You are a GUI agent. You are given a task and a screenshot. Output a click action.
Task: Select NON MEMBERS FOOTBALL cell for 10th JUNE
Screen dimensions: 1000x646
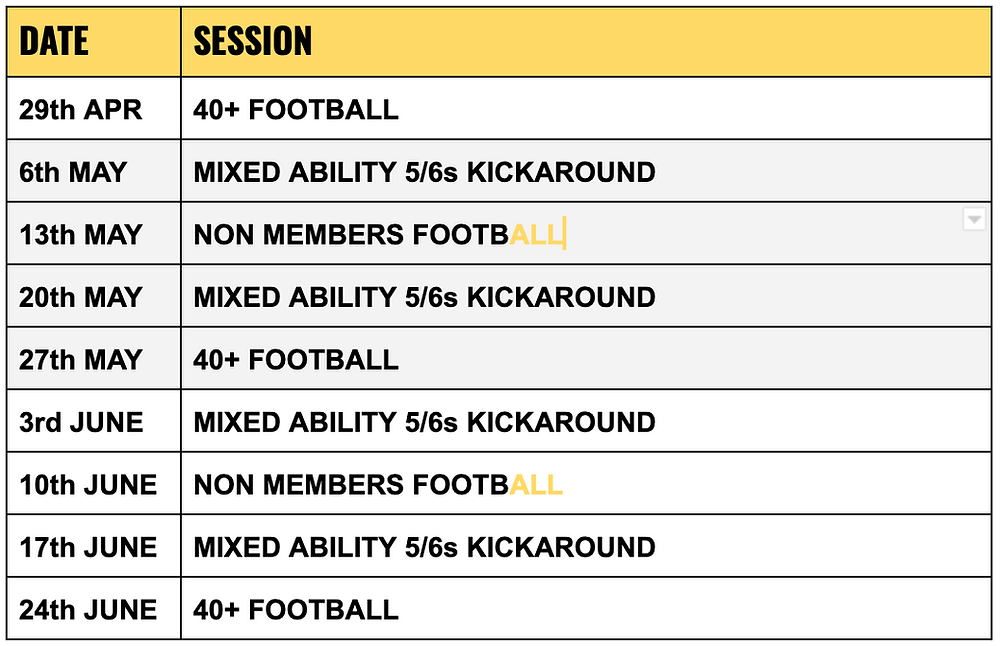(586, 483)
